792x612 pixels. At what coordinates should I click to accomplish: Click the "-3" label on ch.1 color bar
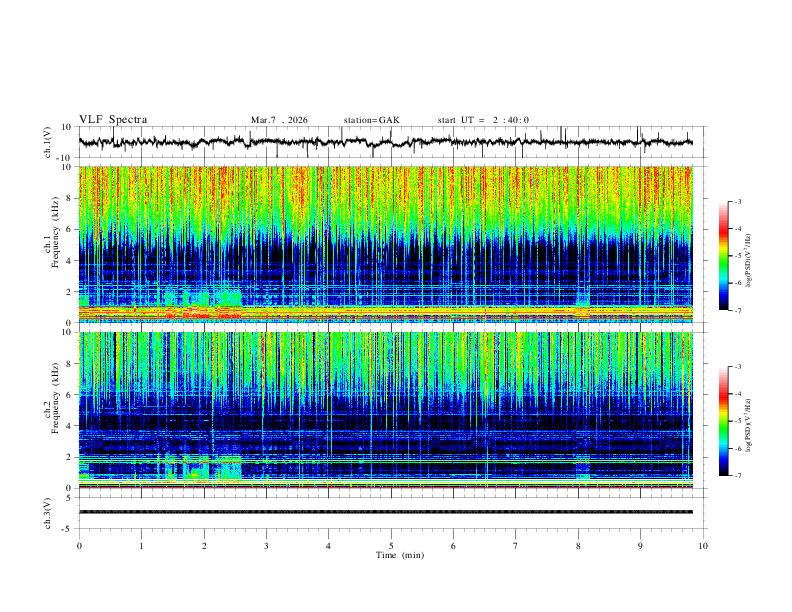tap(737, 201)
